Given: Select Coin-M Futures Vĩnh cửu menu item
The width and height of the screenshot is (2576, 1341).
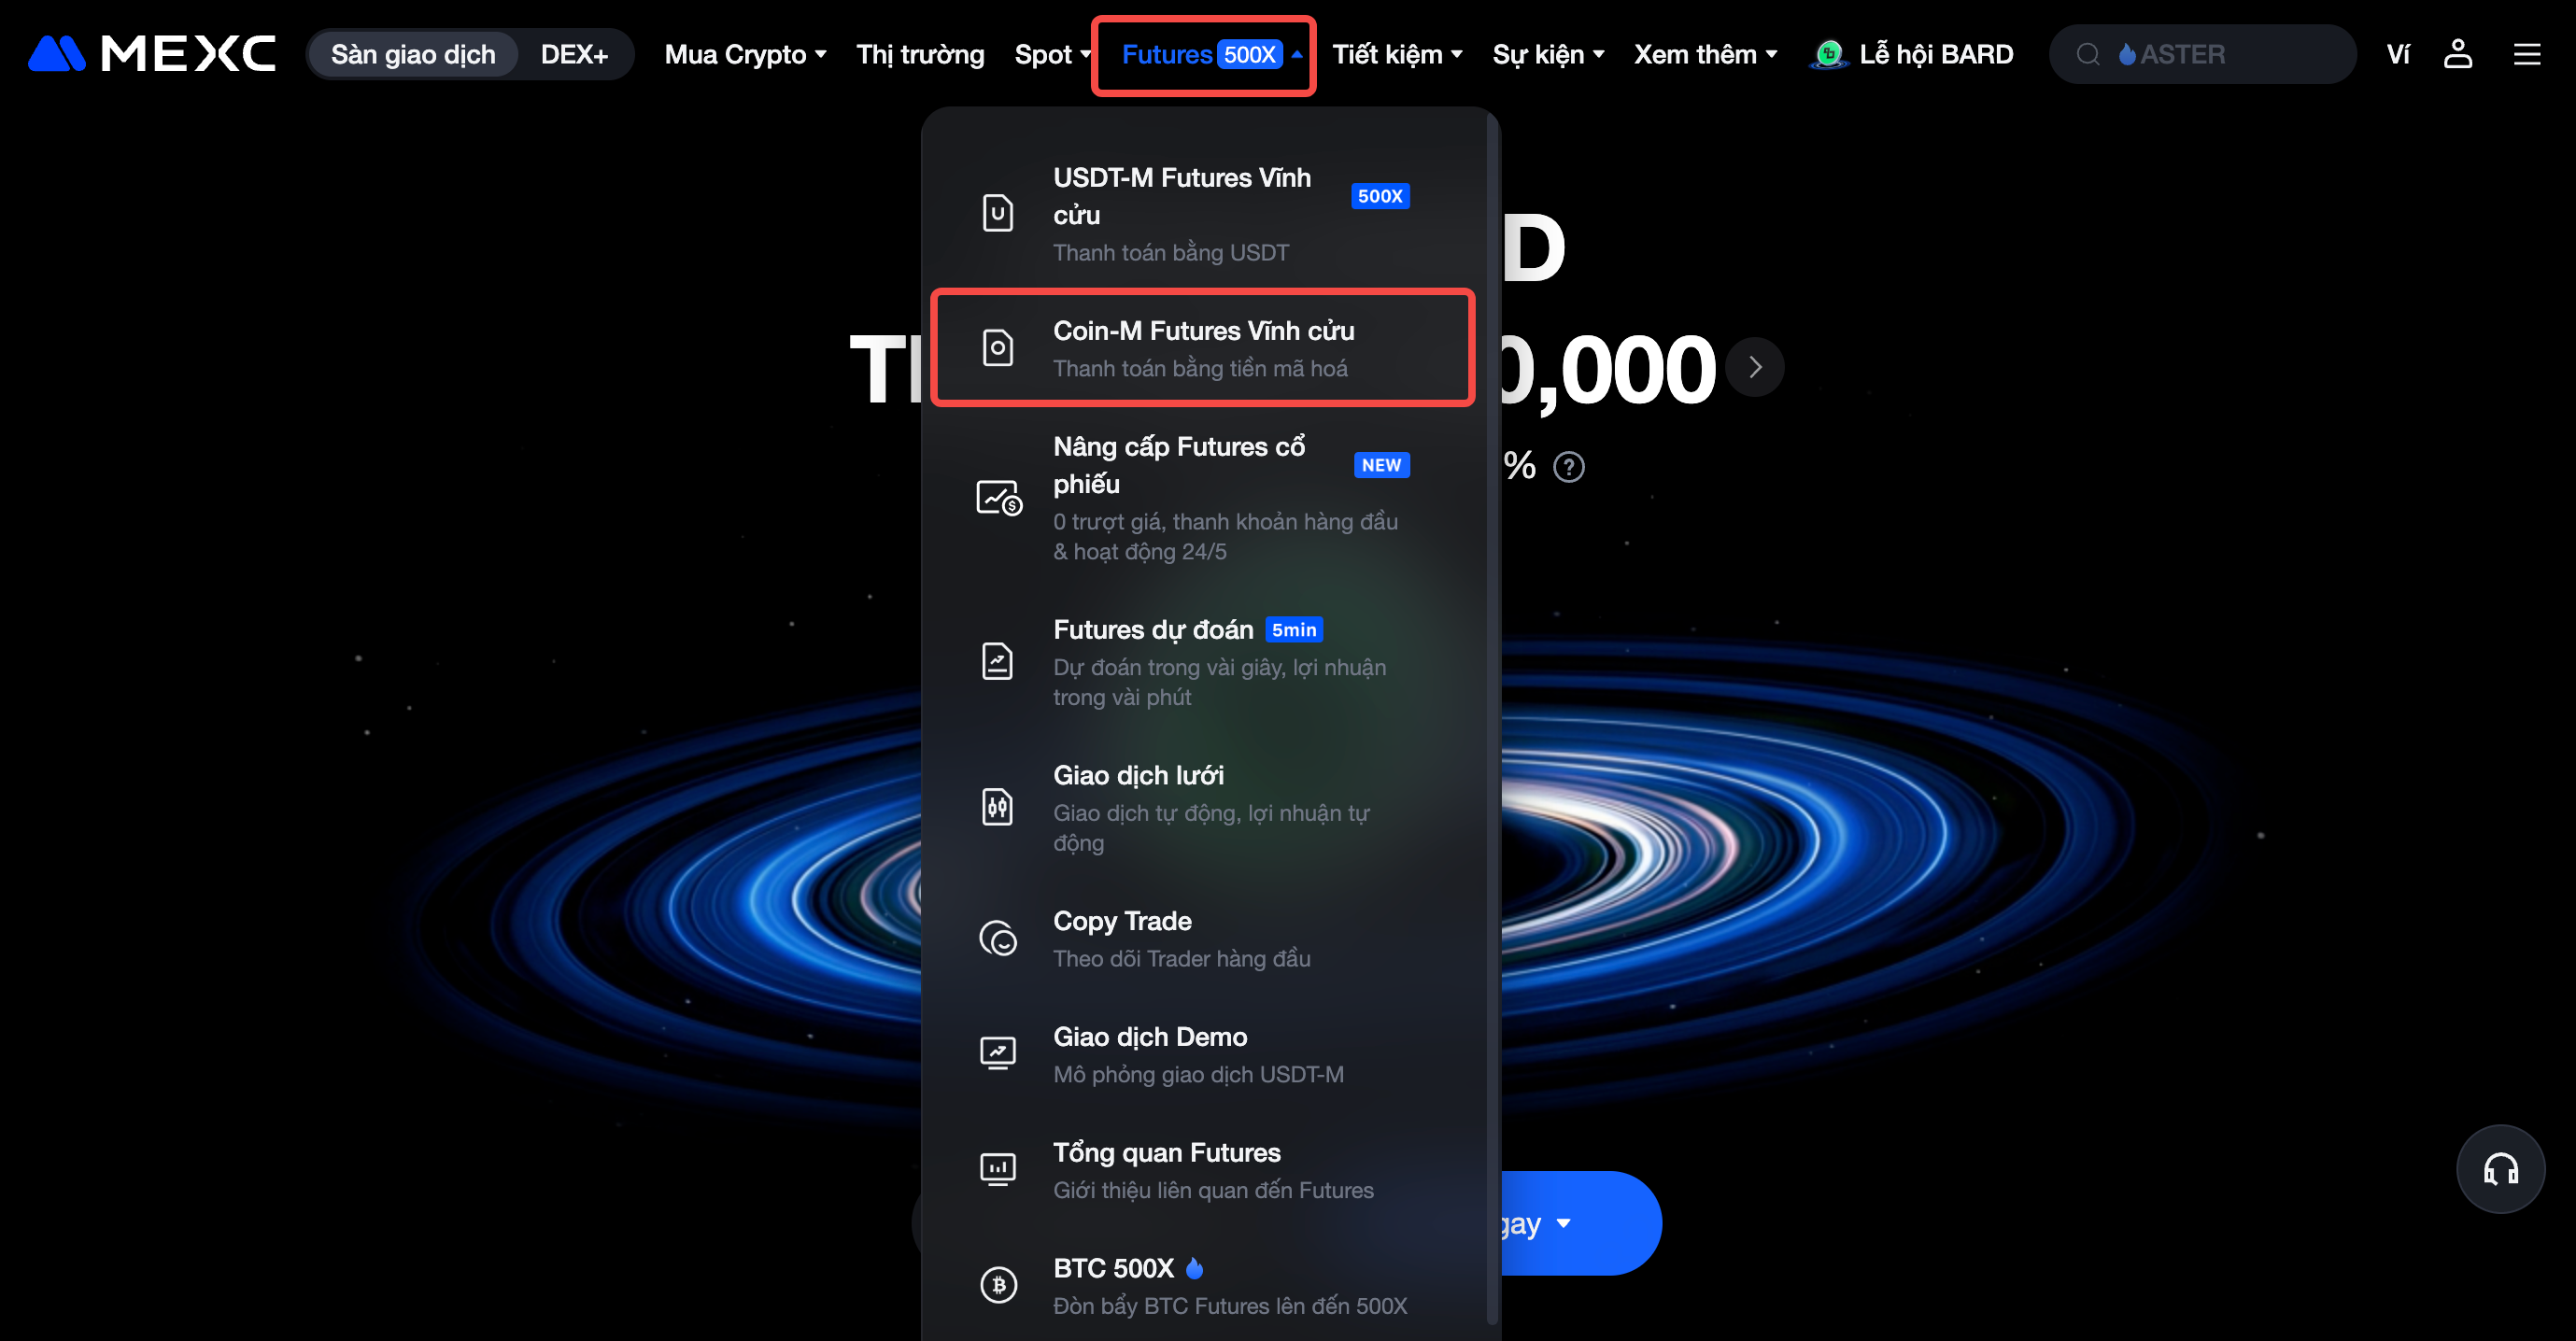Looking at the screenshot, I should [x=1203, y=348].
